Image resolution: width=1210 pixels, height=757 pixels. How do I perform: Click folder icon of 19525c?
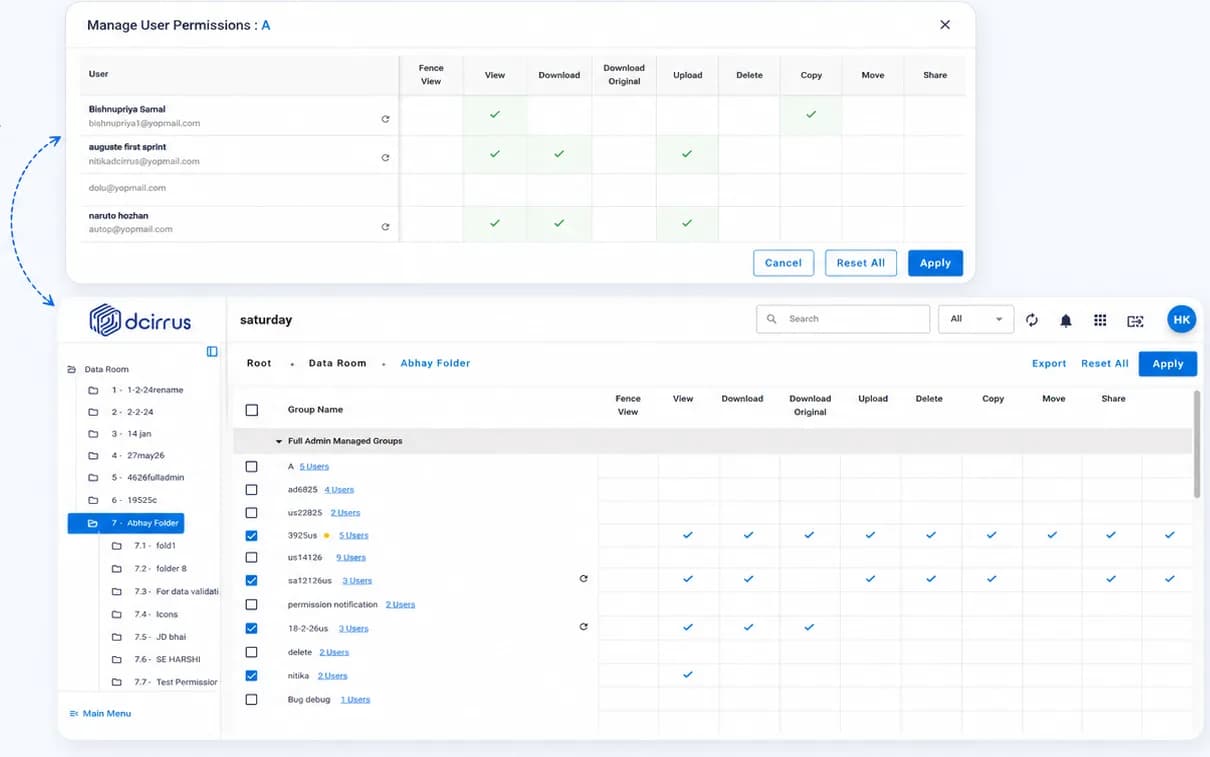point(93,500)
